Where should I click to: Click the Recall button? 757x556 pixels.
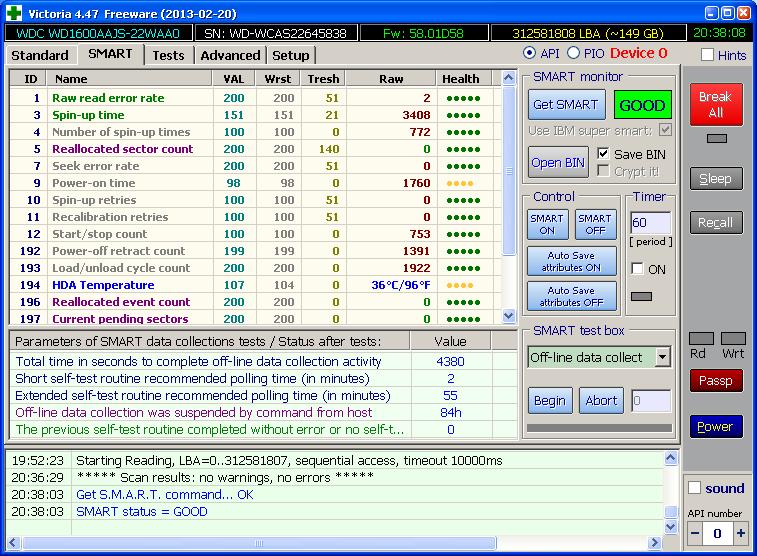pyautogui.click(x=716, y=222)
